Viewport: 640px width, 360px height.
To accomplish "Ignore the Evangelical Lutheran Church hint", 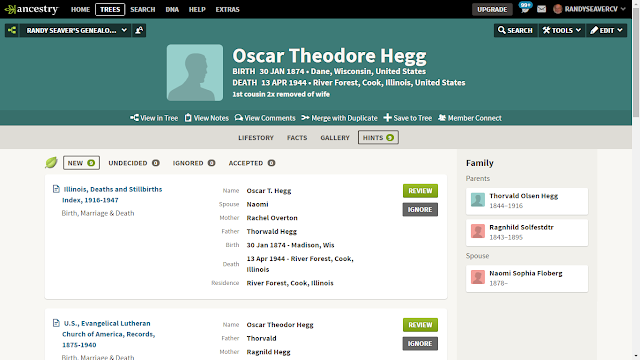I will (x=420, y=343).
